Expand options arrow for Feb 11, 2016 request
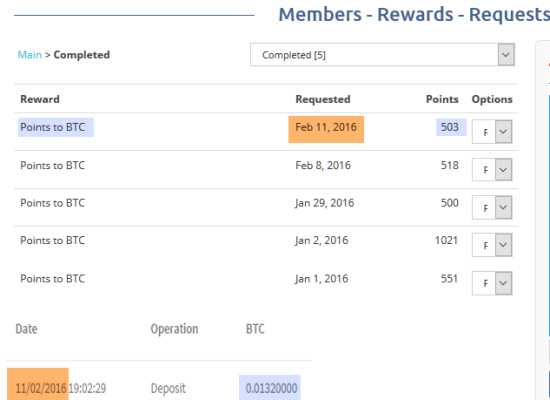 tap(503, 132)
